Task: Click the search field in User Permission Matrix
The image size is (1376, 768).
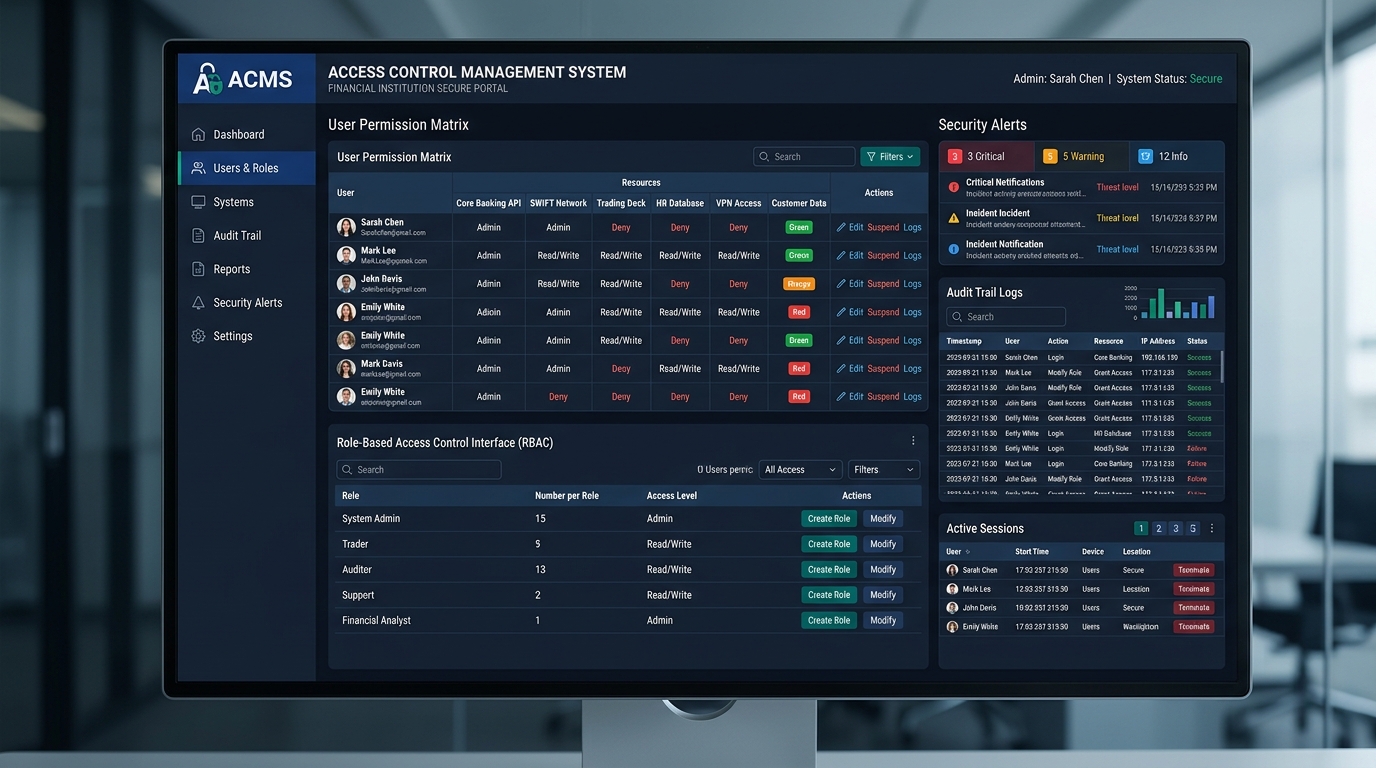Action: [804, 157]
